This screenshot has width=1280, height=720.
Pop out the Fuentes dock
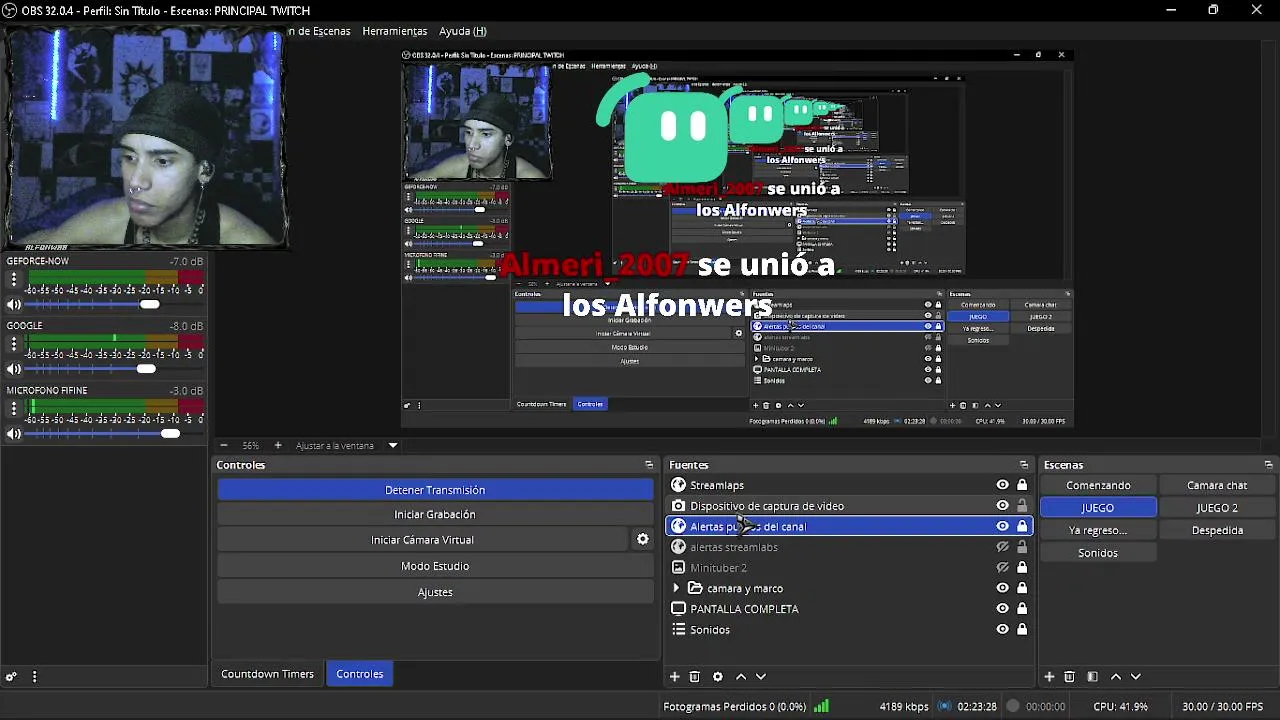[1024, 465]
